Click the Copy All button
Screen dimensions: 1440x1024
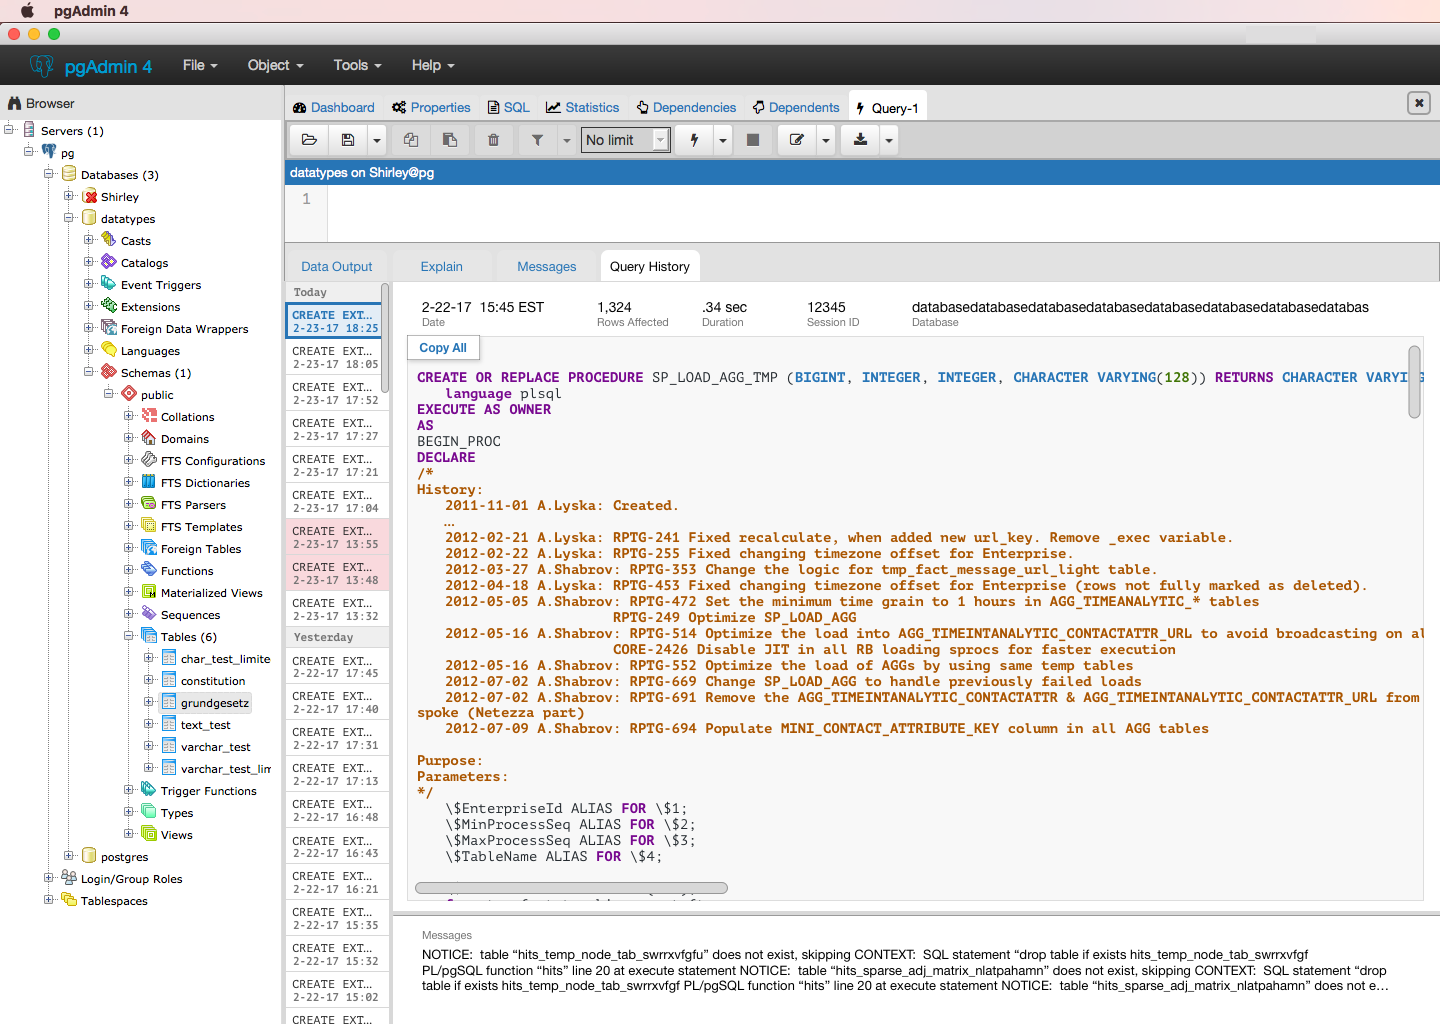tap(443, 348)
